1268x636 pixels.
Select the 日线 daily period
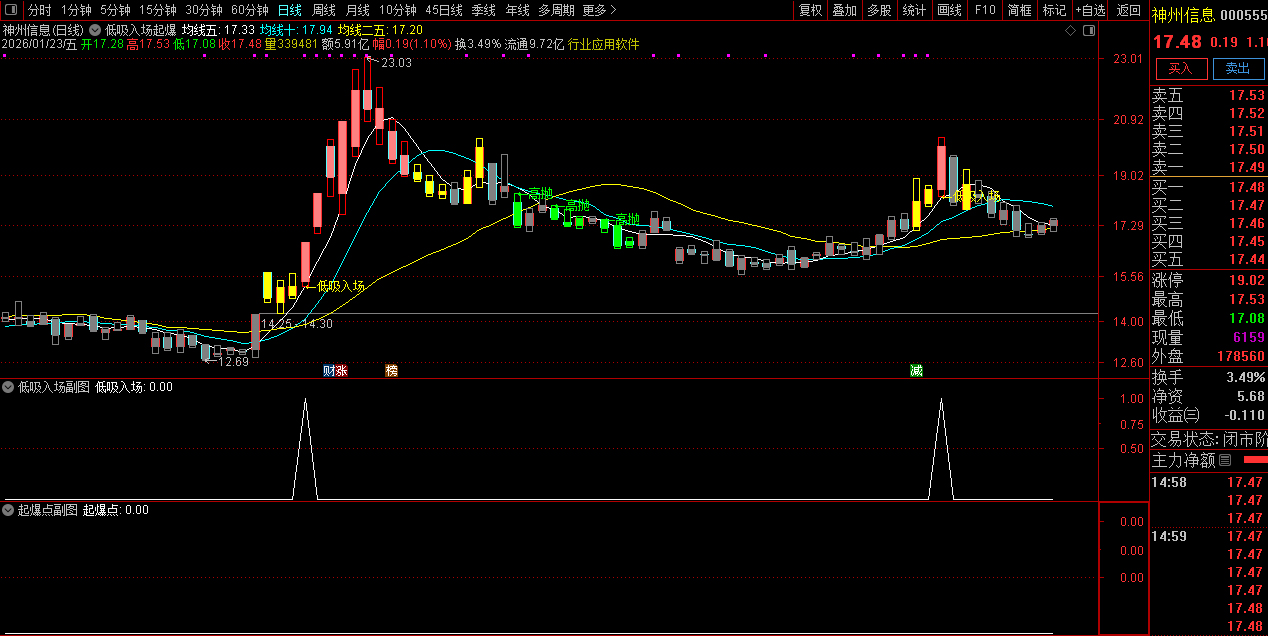[x=289, y=10]
